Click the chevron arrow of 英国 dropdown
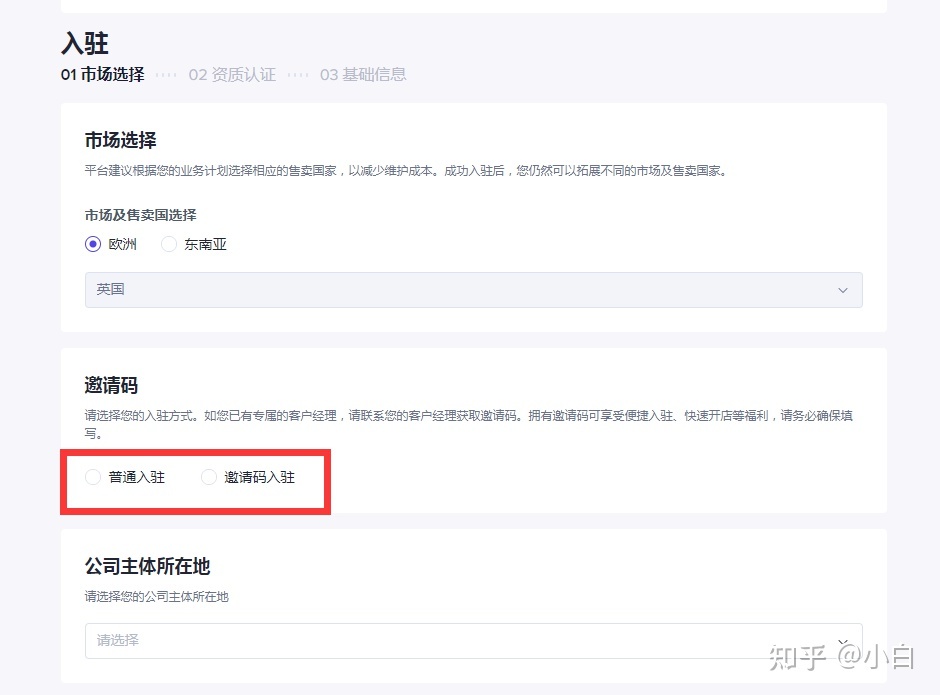The width and height of the screenshot is (940, 695). point(843,290)
